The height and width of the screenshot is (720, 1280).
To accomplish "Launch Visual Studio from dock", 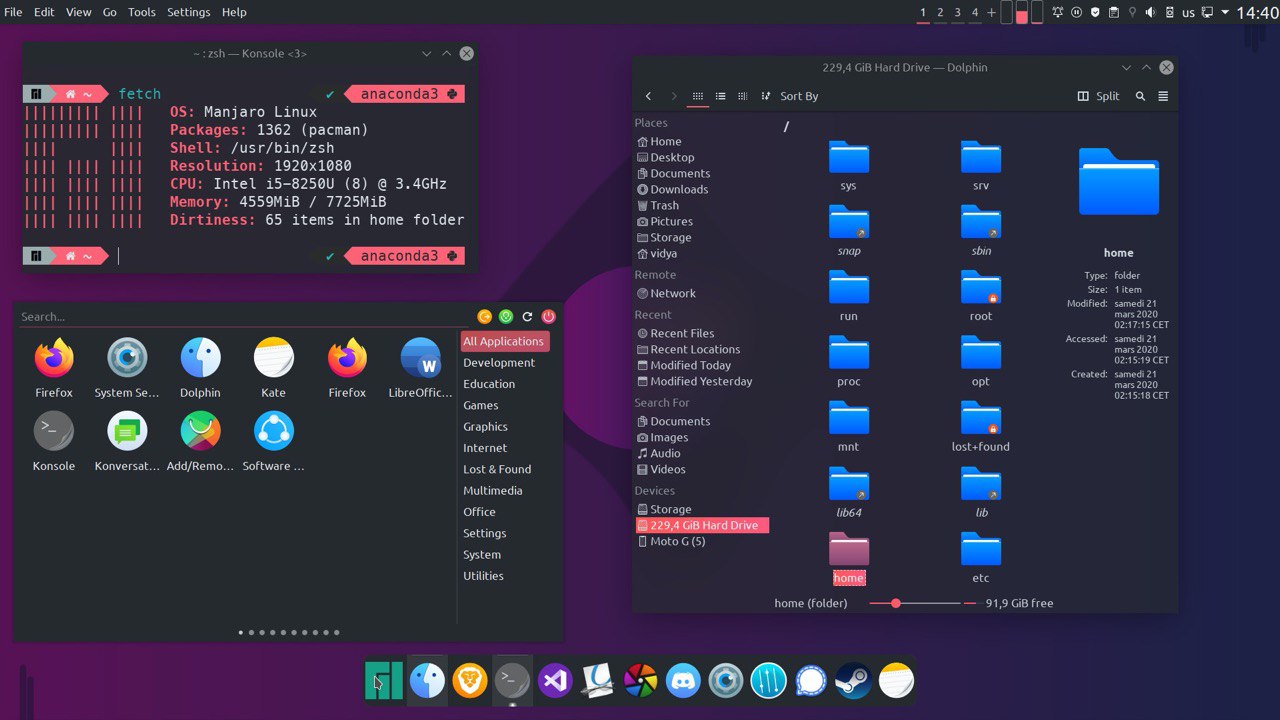I will (x=555, y=681).
